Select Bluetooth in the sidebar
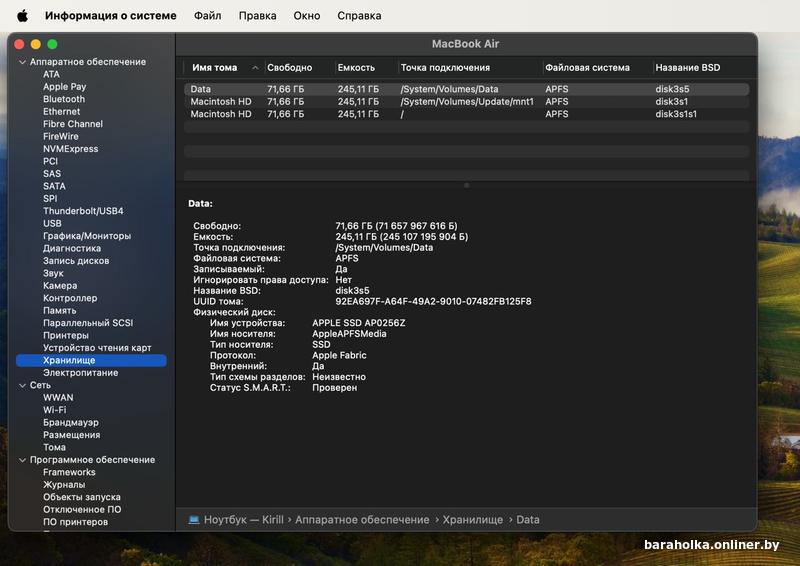Screen dimensions: 800x566 [64, 99]
